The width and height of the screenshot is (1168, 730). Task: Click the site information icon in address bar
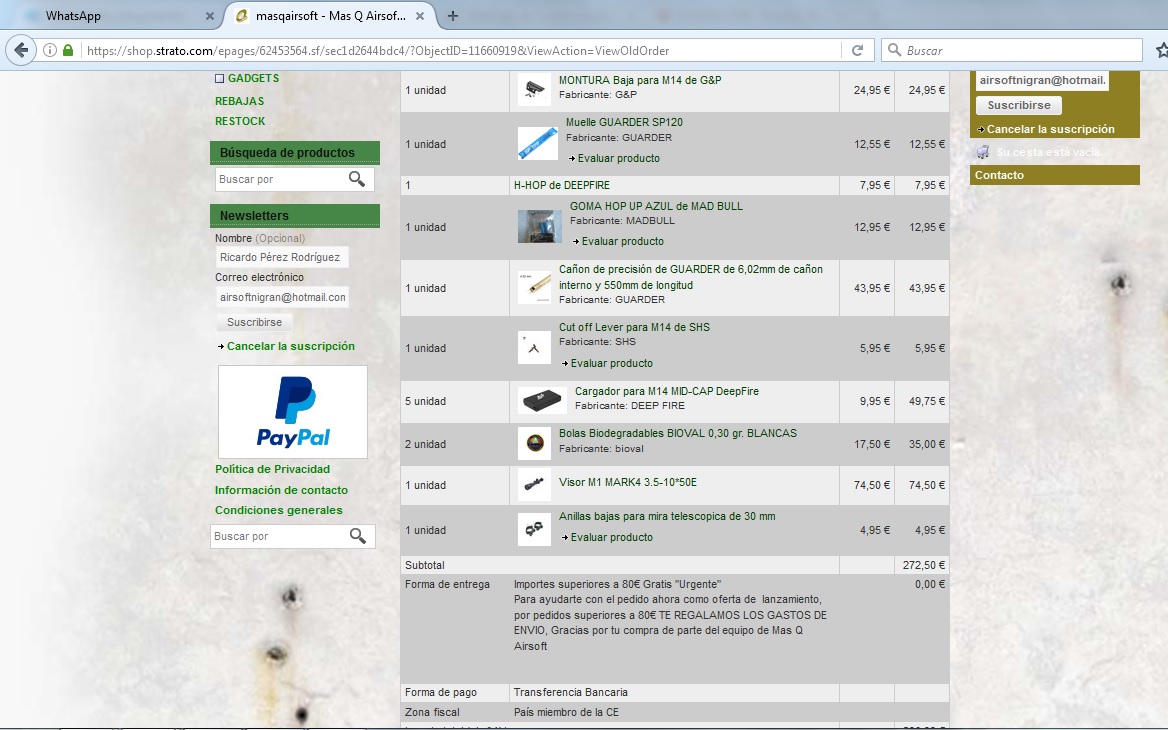tap(49, 51)
